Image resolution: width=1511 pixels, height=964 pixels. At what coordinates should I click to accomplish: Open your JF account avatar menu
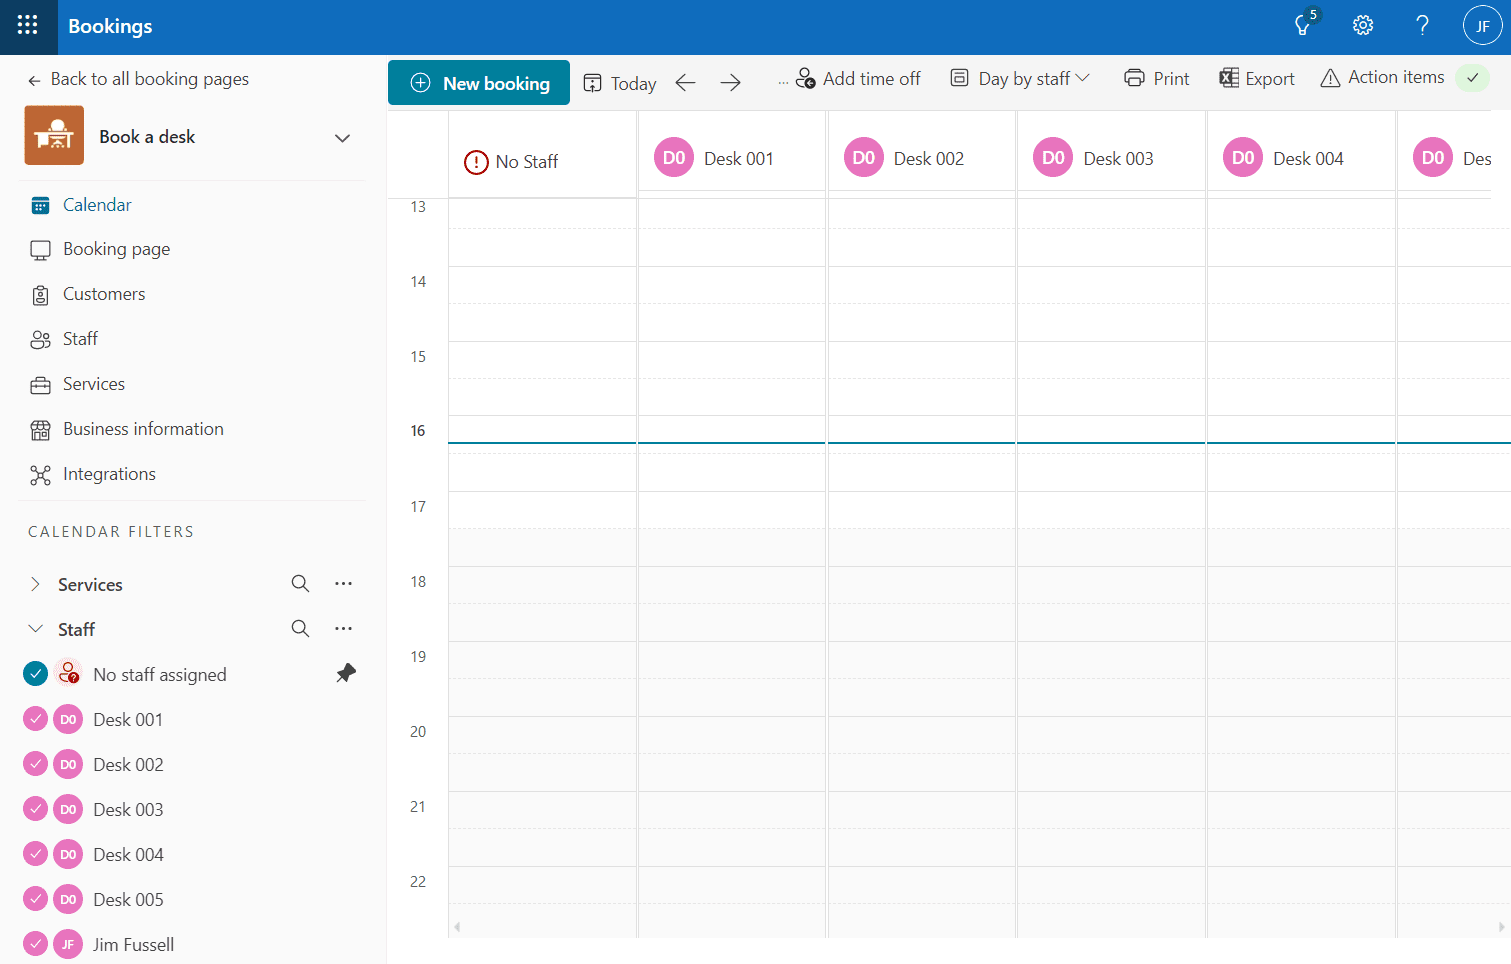coord(1482,25)
